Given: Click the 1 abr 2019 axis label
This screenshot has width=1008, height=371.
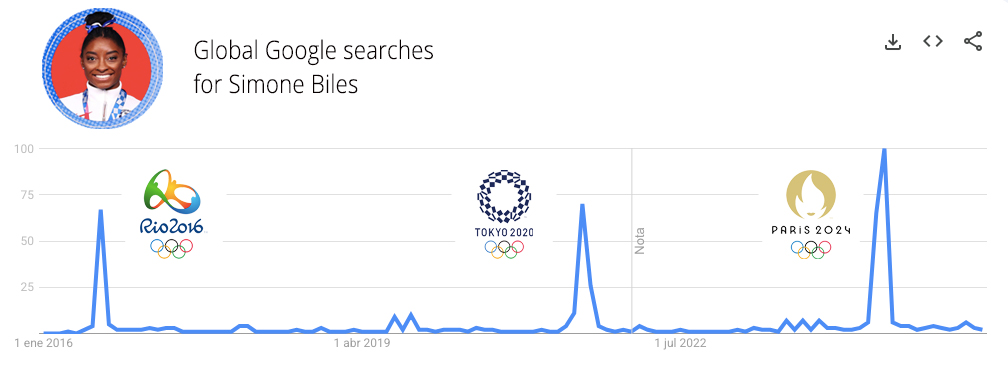Looking at the screenshot, I should click(362, 343).
